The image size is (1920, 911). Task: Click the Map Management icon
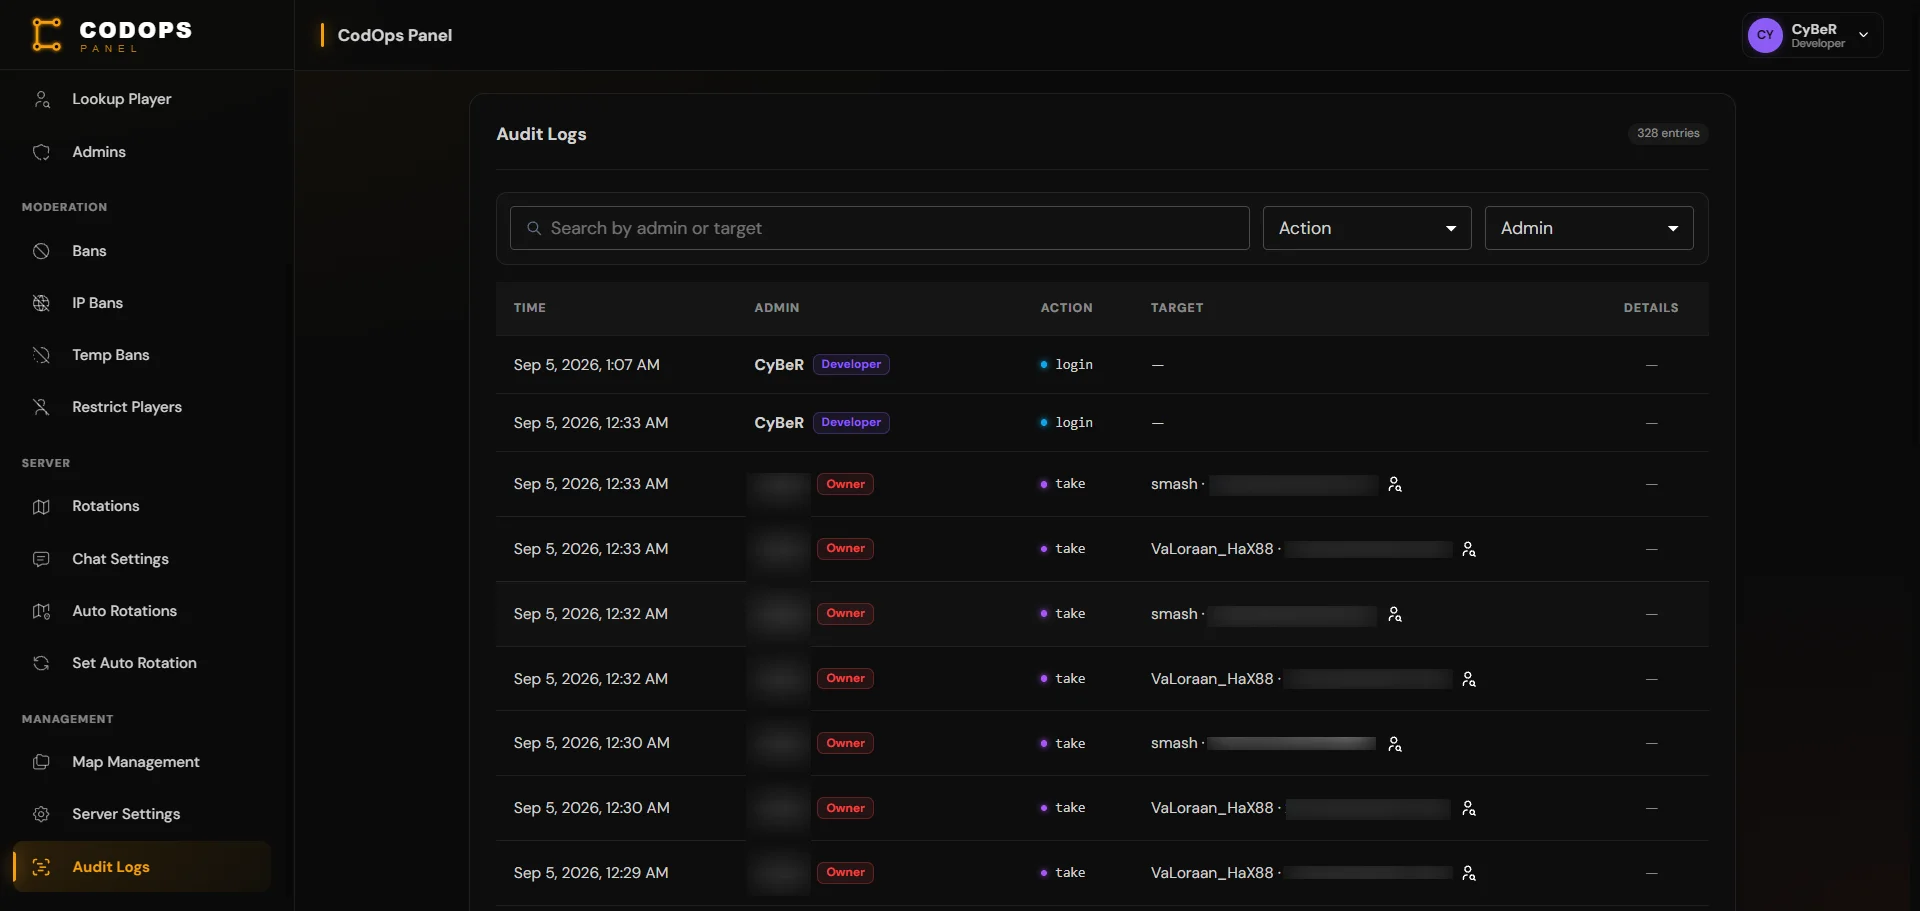pyautogui.click(x=41, y=762)
